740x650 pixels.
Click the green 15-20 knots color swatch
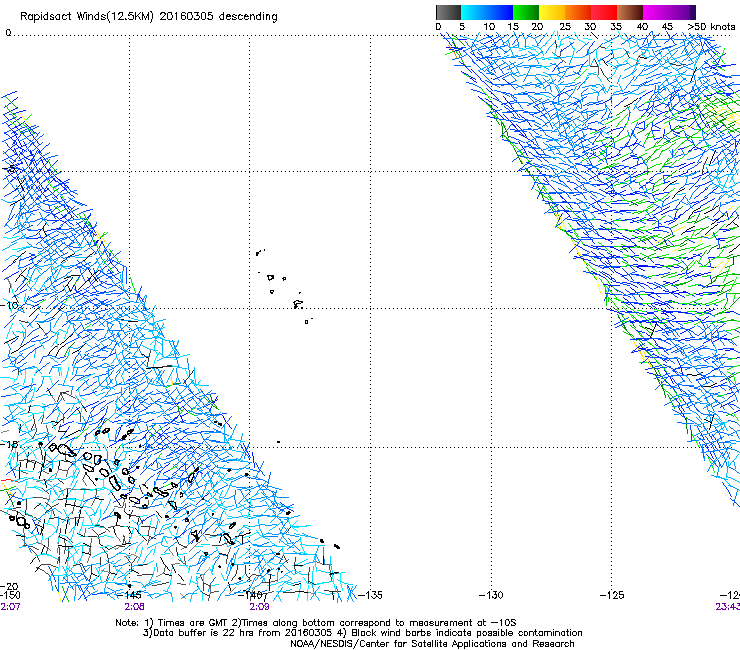coord(526,12)
